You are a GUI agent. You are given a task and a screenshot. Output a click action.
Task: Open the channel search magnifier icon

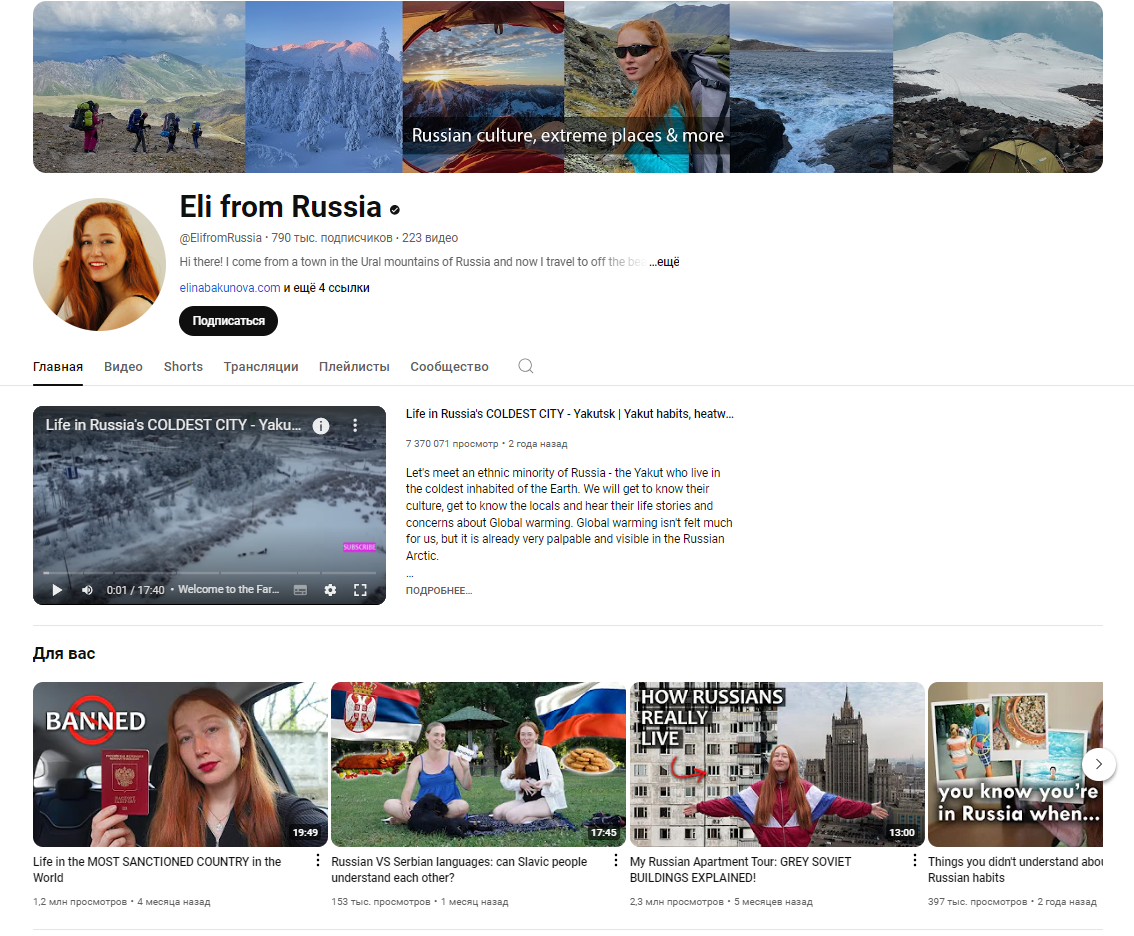pyautogui.click(x=526, y=366)
